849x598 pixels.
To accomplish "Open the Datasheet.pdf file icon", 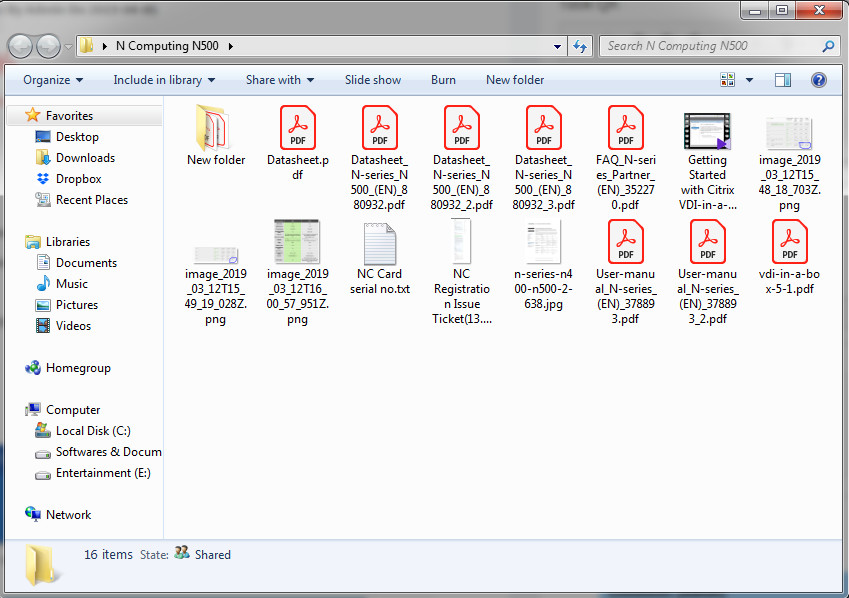I will [x=297, y=127].
